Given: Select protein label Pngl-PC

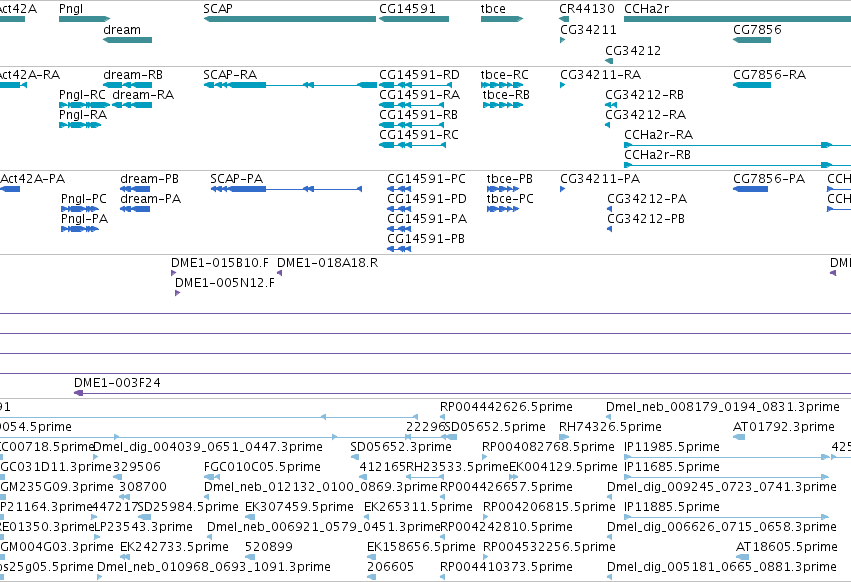Looking at the screenshot, I should tap(84, 199).
